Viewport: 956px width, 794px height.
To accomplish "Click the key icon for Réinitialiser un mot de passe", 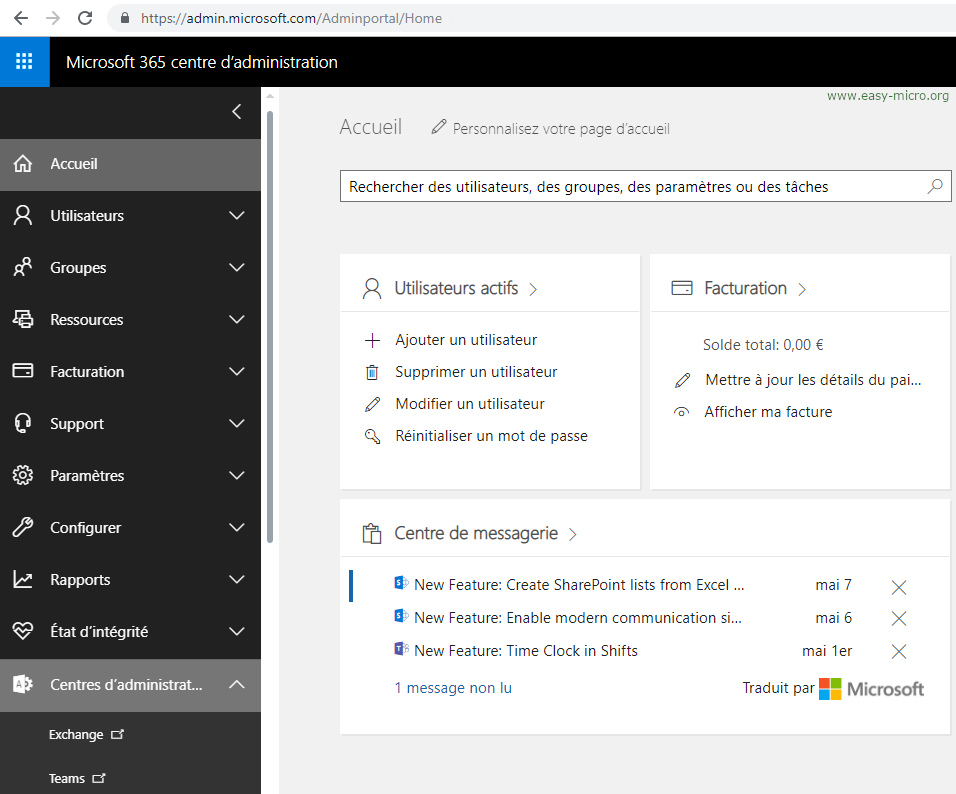I will (372, 436).
